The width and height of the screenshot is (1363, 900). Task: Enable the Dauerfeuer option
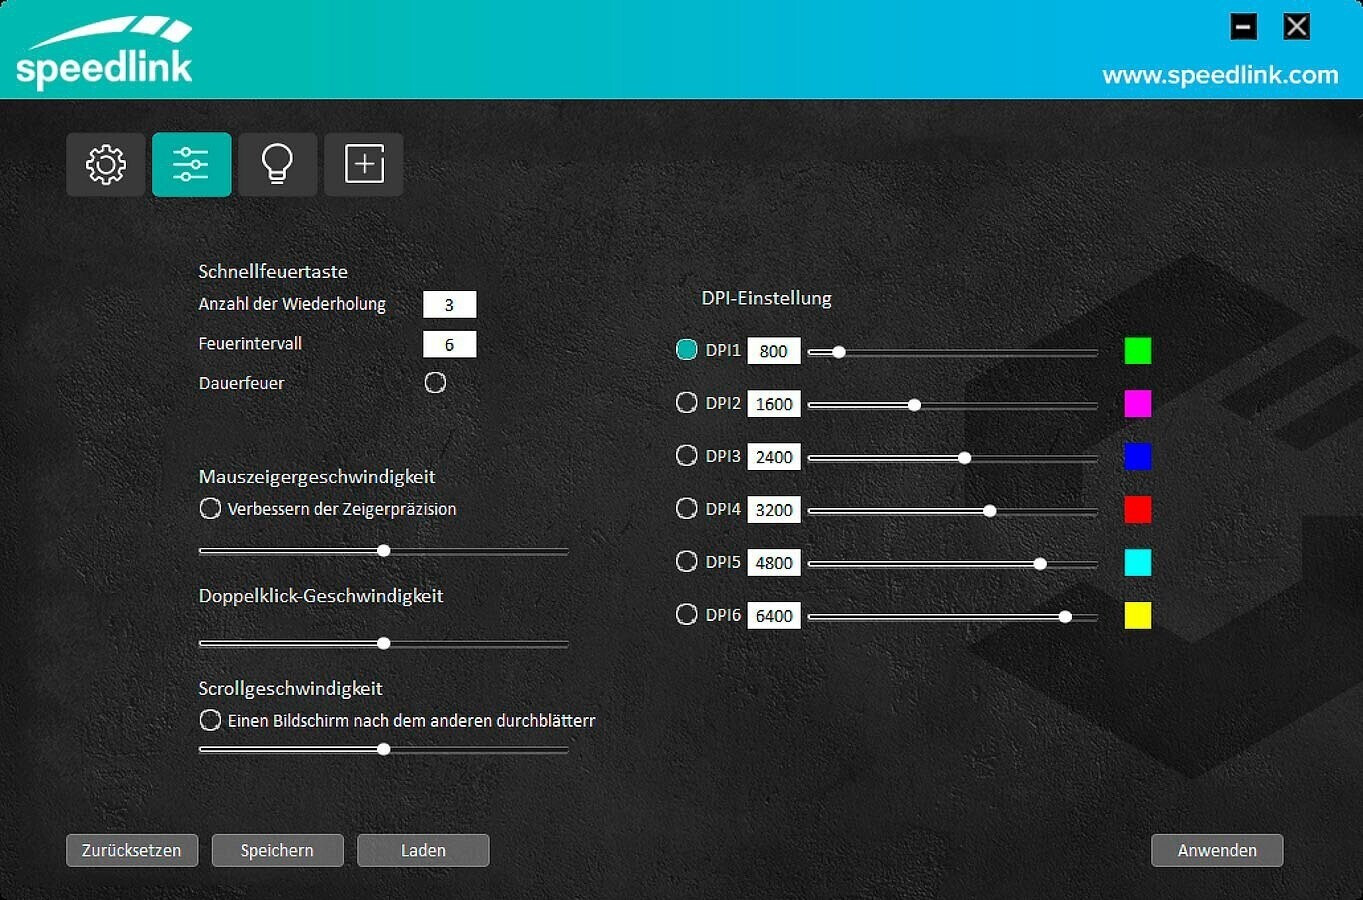point(435,383)
